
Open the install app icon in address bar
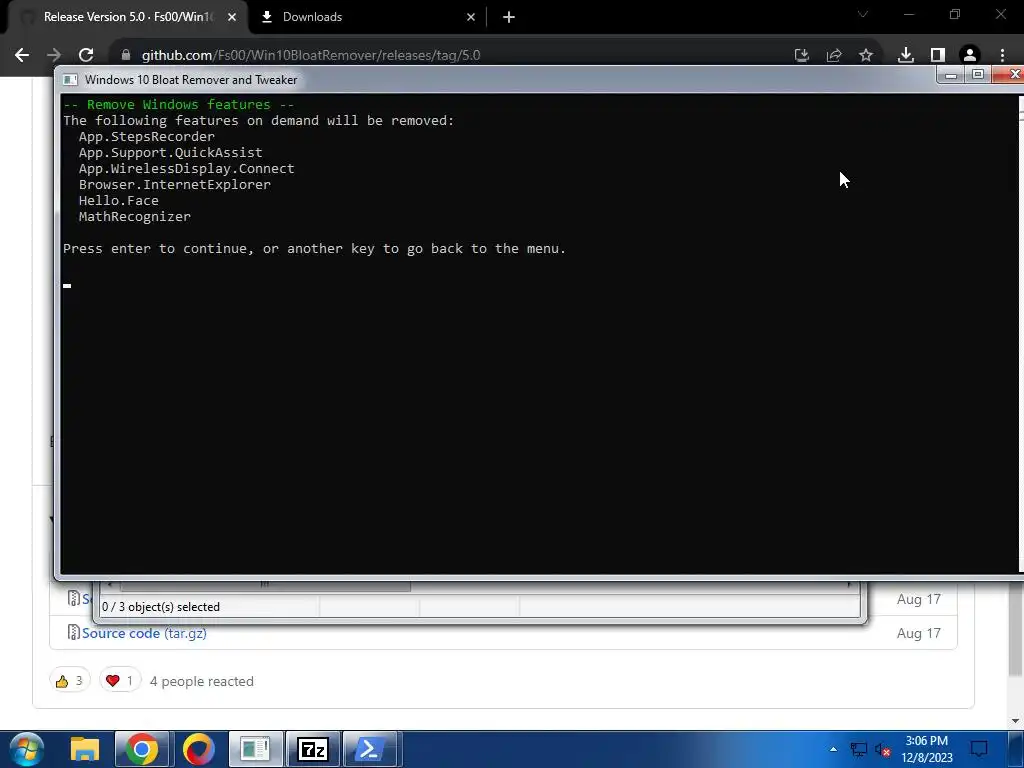801,56
